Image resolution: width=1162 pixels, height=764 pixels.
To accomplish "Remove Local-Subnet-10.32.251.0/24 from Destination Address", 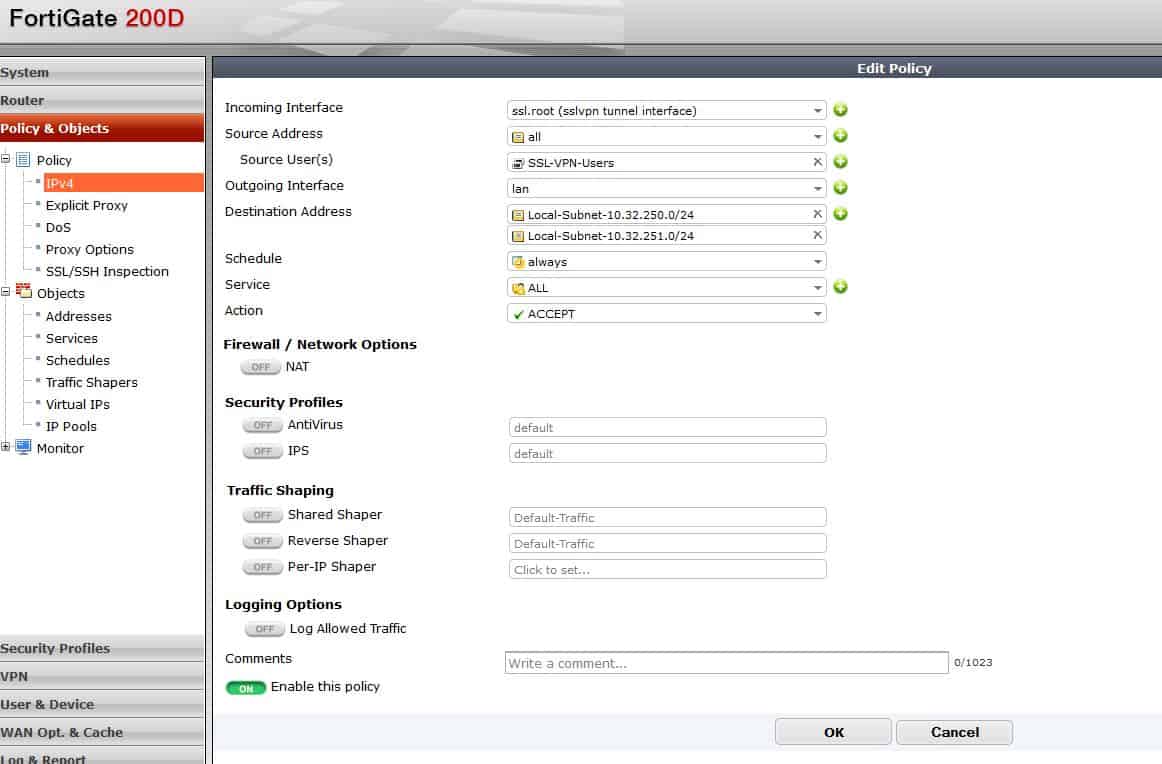I will pyautogui.click(x=817, y=236).
